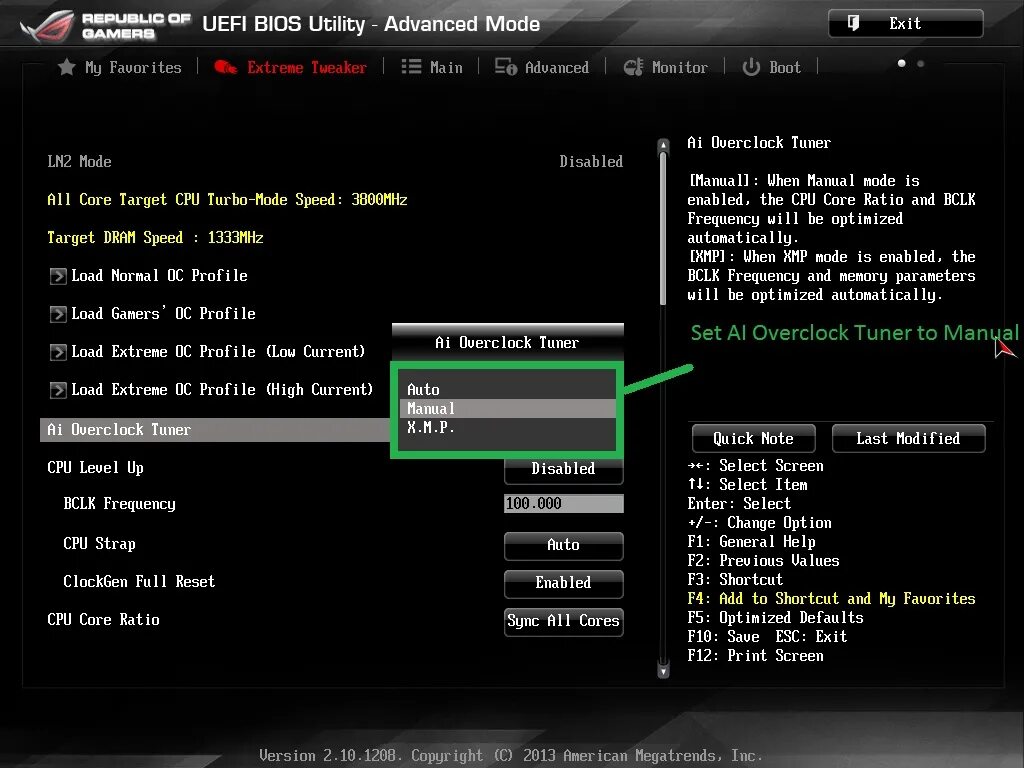
Task: Click the F5: Optimized Defaults hint
Action: tap(775, 617)
